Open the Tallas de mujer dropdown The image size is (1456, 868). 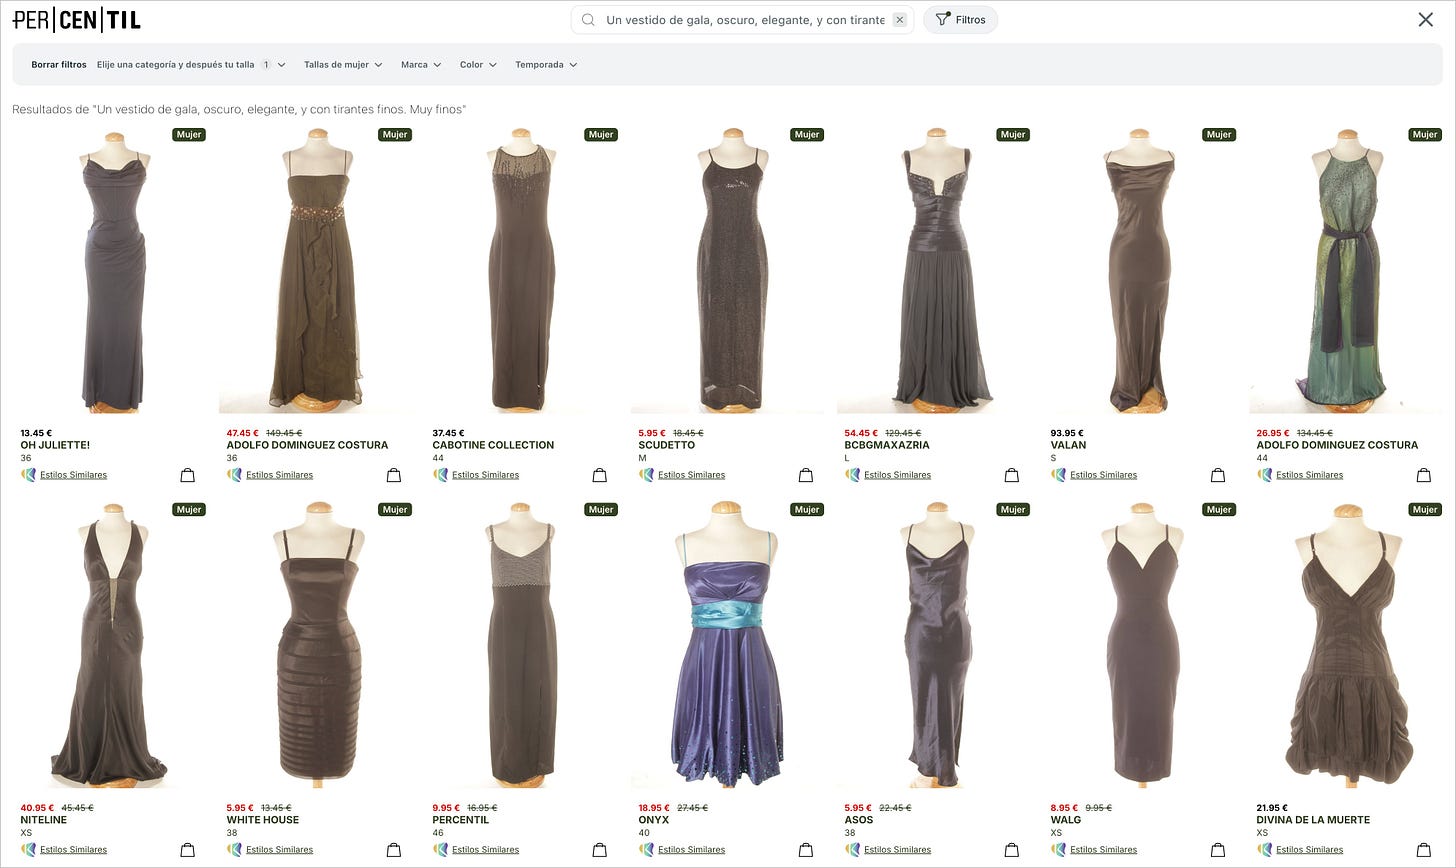(x=343, y=65)
